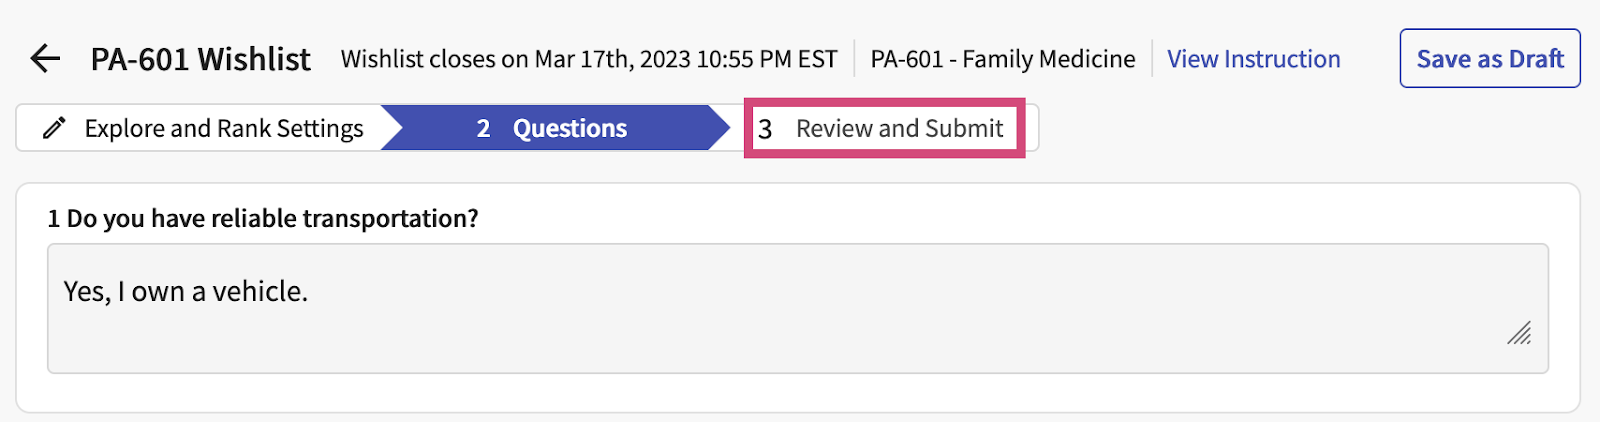Click step number 3 in the stepper
The image size is (1600, 422).
[765, 129]
